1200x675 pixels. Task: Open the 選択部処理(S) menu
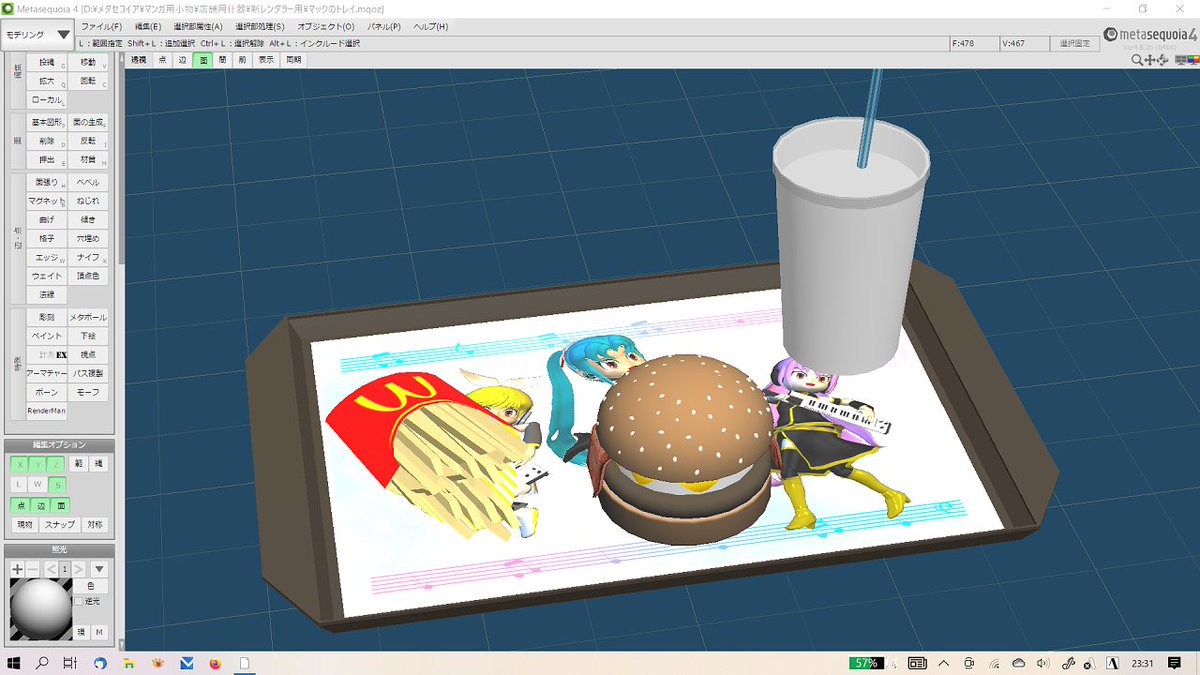click(260, 26)
